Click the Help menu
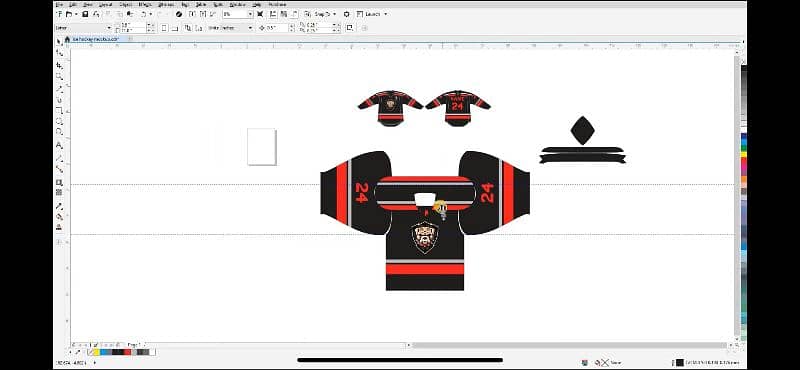800x370 pixels. [256, 5]
